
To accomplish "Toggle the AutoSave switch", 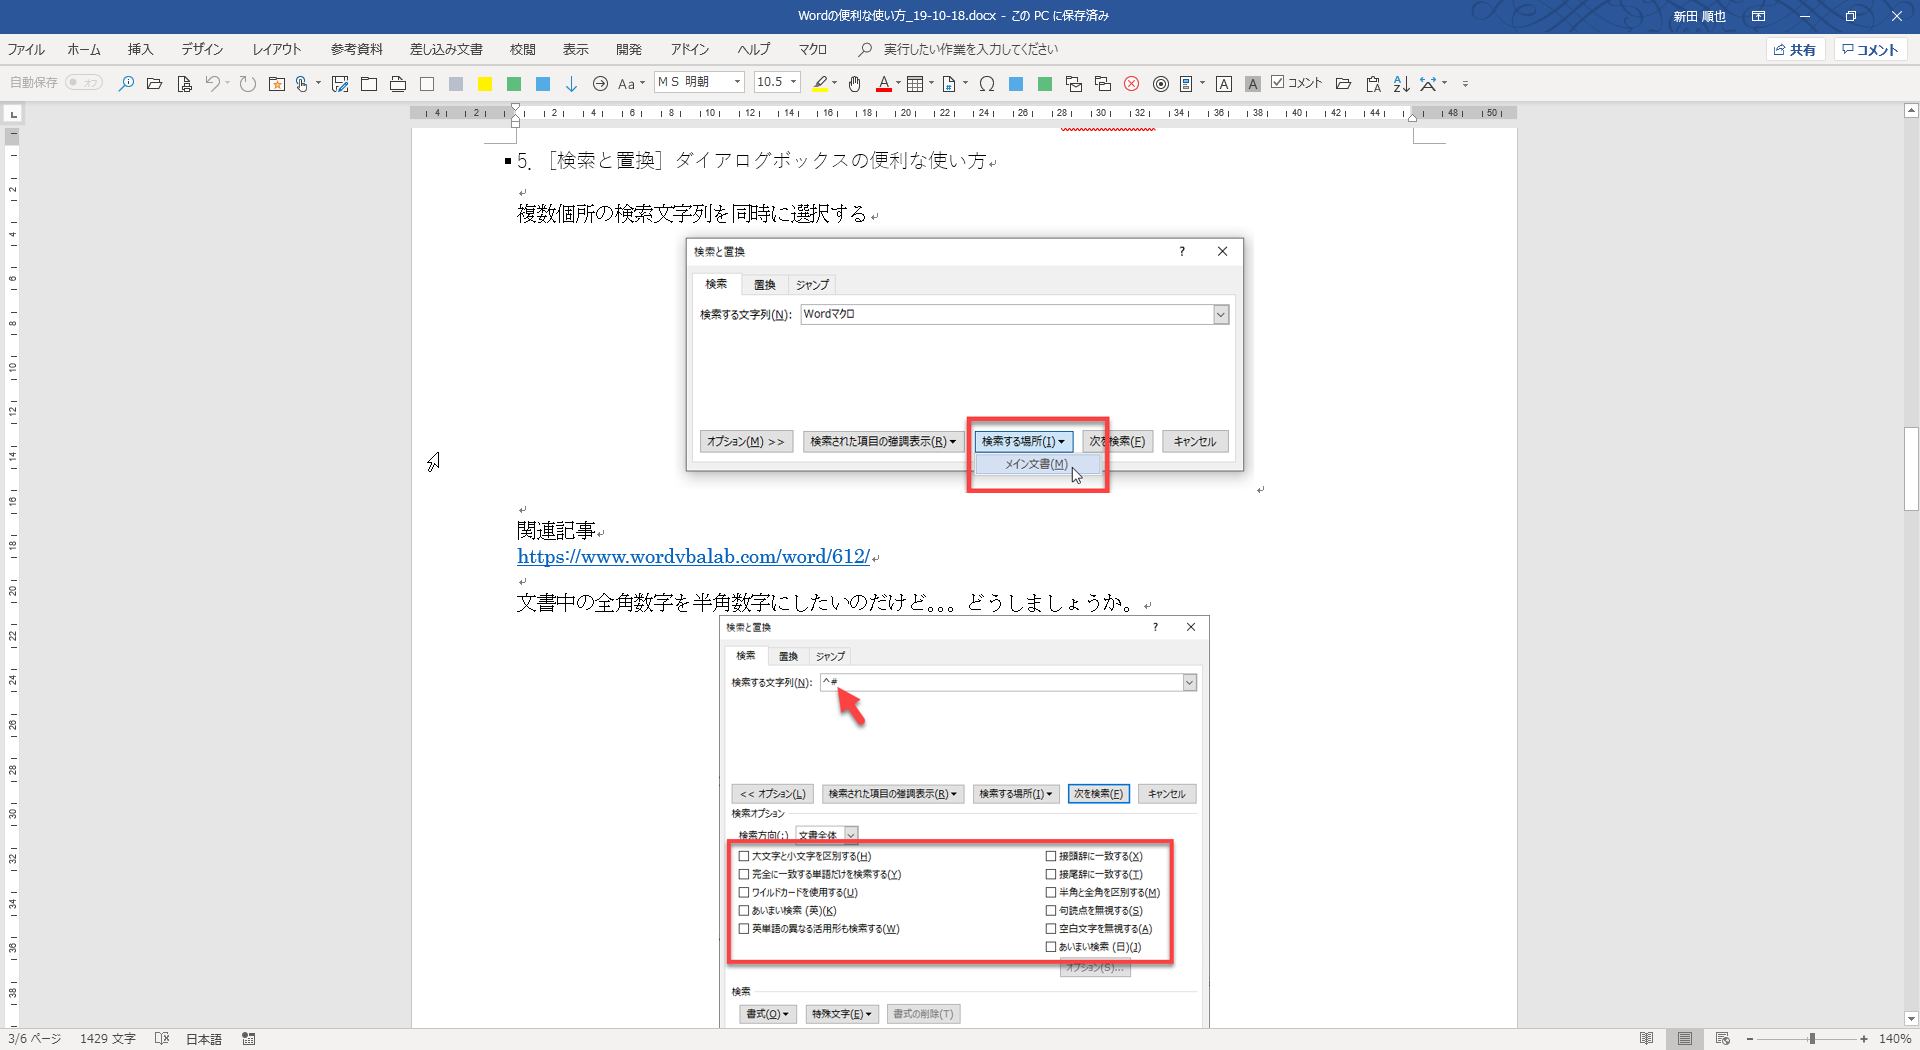I will 85,83.
